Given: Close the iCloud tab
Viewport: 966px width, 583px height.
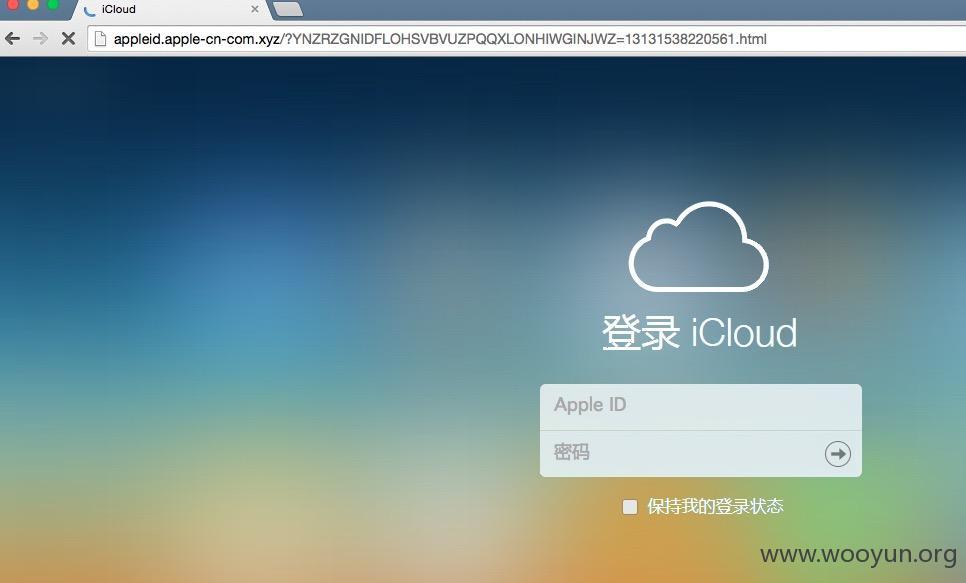Looking at the screenshot, I should [254, 9].
